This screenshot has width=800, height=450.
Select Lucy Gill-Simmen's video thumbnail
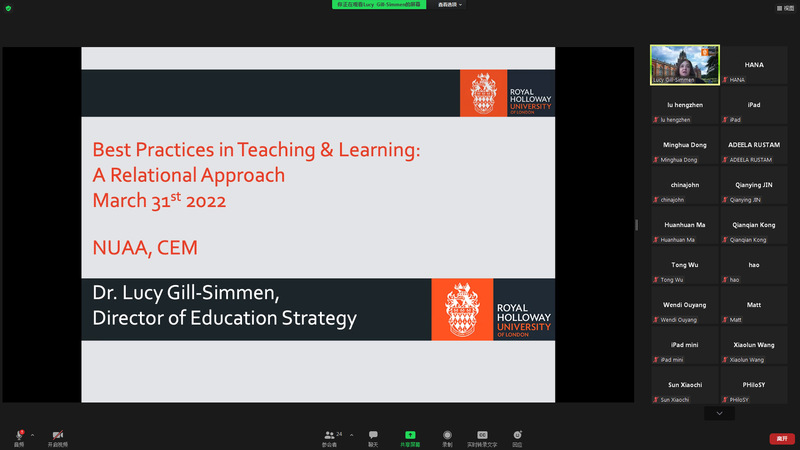tap(684, 64)
